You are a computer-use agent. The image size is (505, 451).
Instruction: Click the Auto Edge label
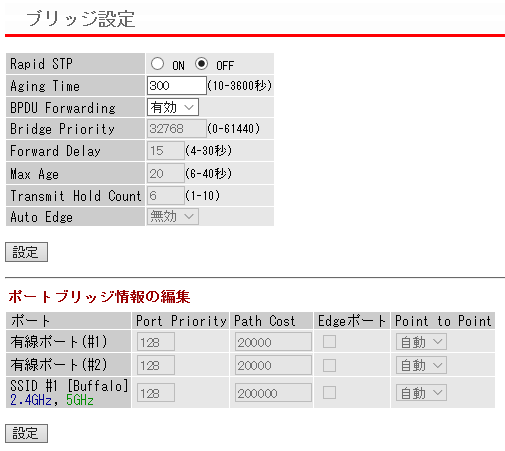pos(41,217)
